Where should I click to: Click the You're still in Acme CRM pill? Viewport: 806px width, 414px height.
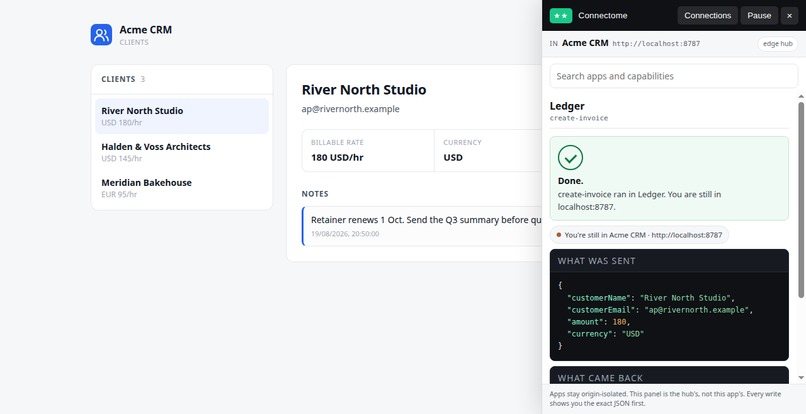click(639, 235)
